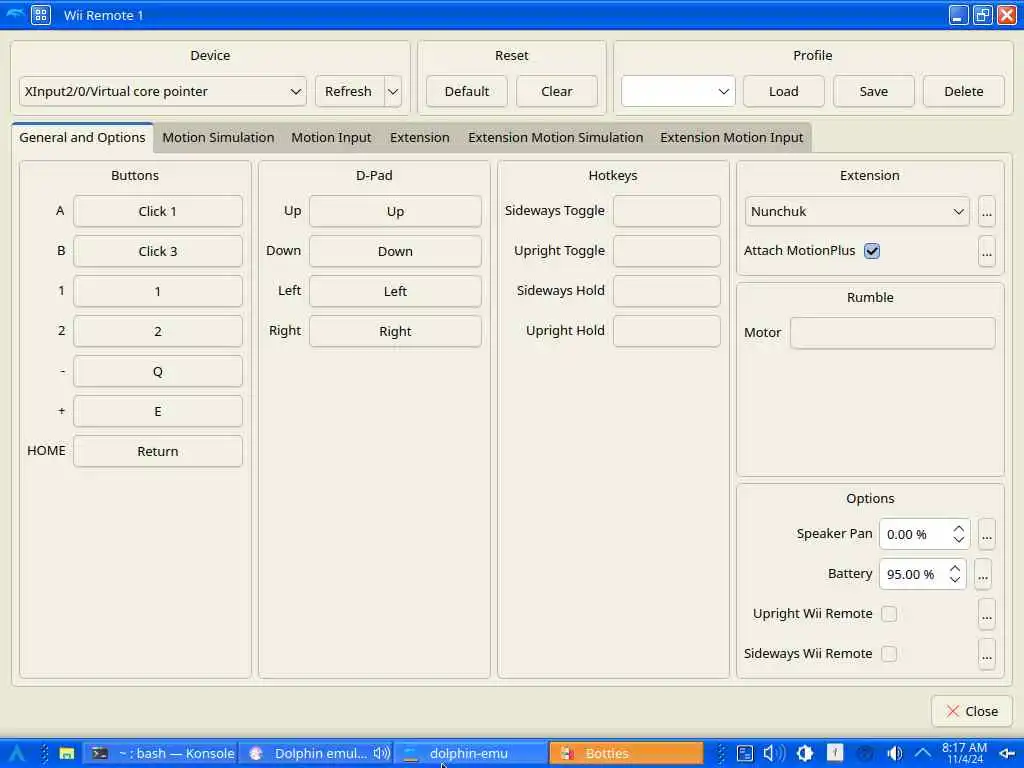Click the Load profile button
This screenshot has width=1024, height=768.
[x=784, y=91]
